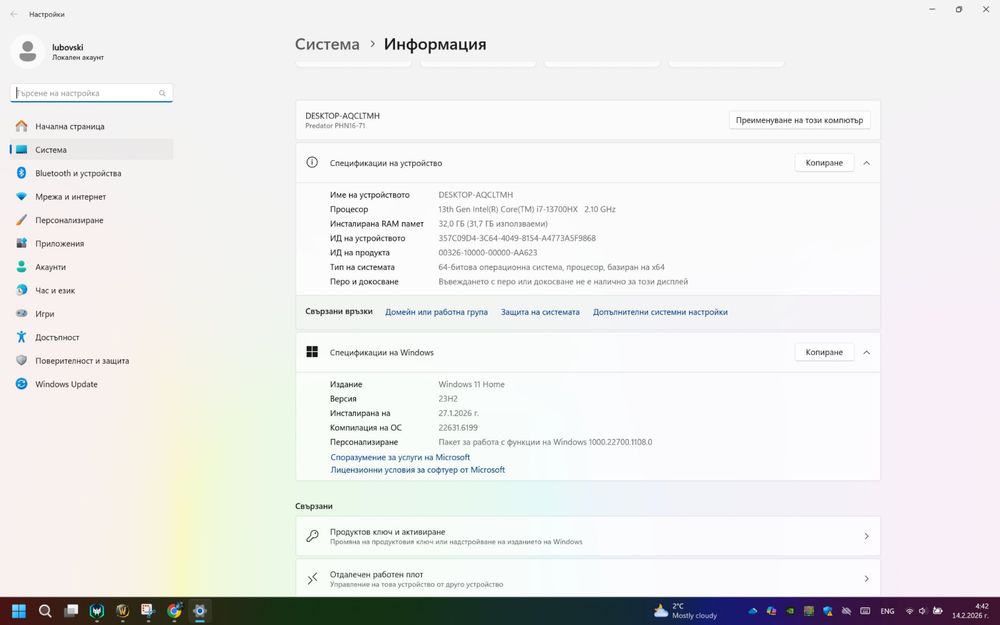Select OS build value 22631.6199

tap(458, 427)
